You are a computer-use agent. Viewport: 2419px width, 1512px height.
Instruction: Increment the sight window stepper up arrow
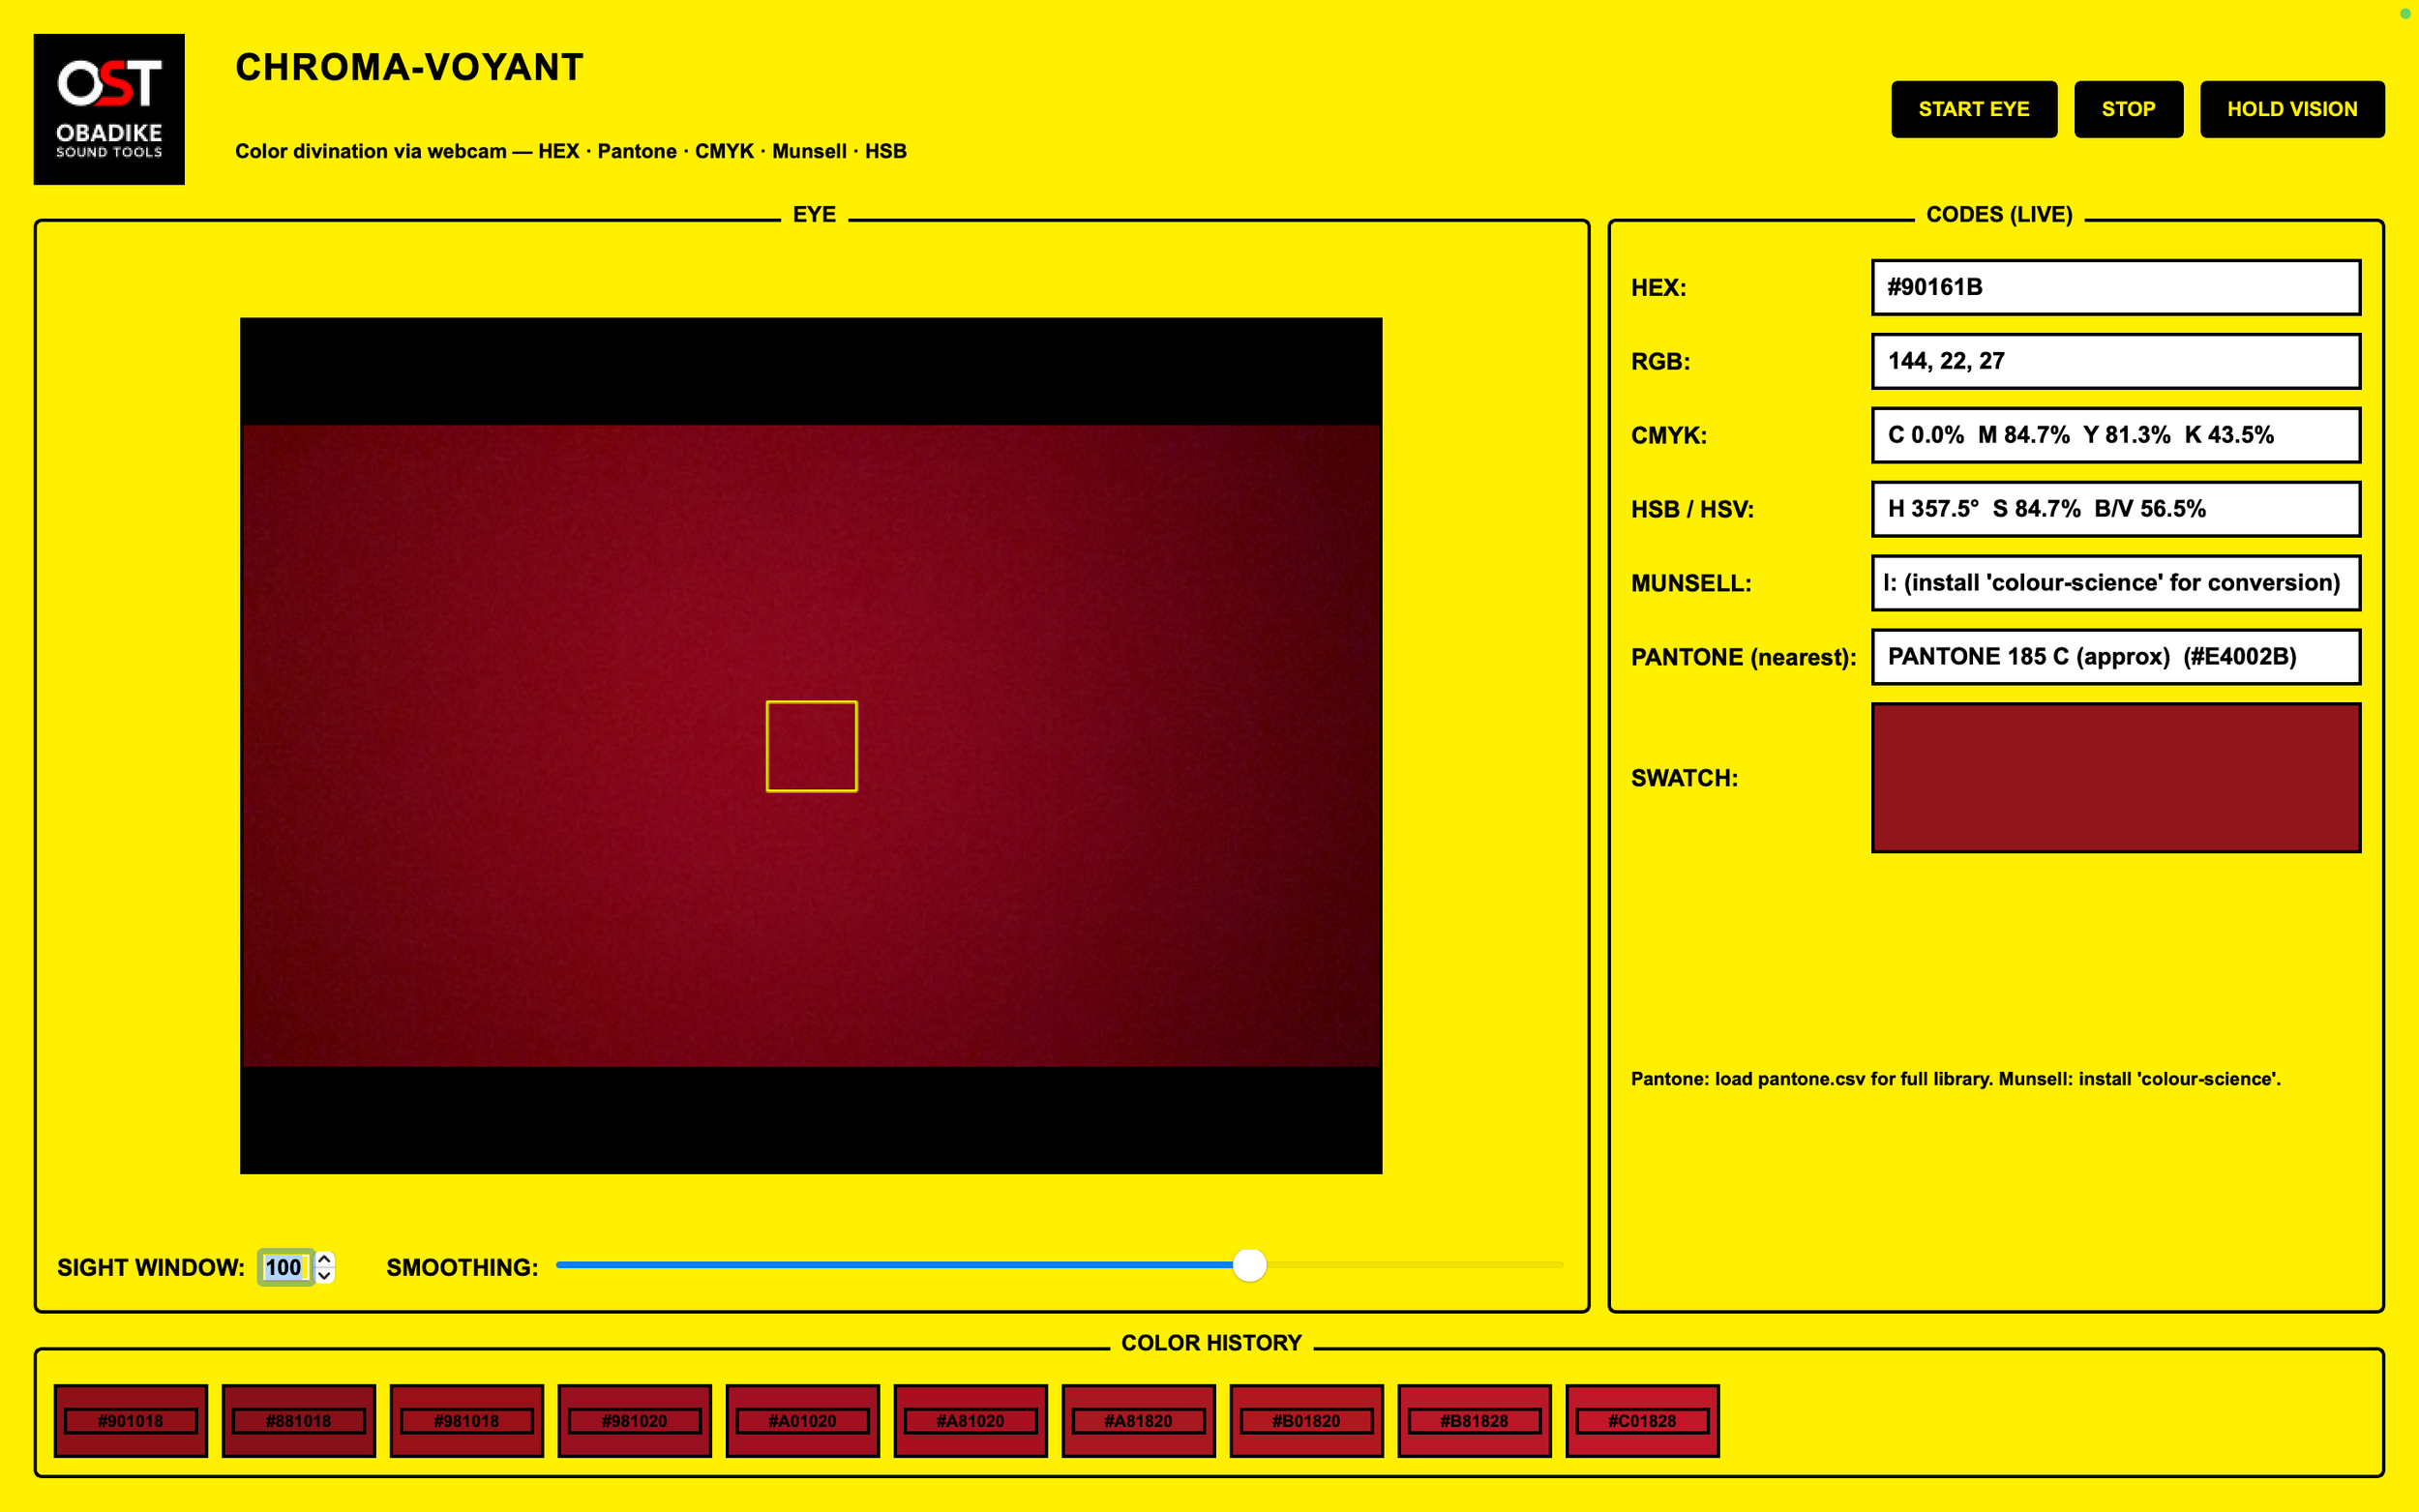click(325, 1260)
